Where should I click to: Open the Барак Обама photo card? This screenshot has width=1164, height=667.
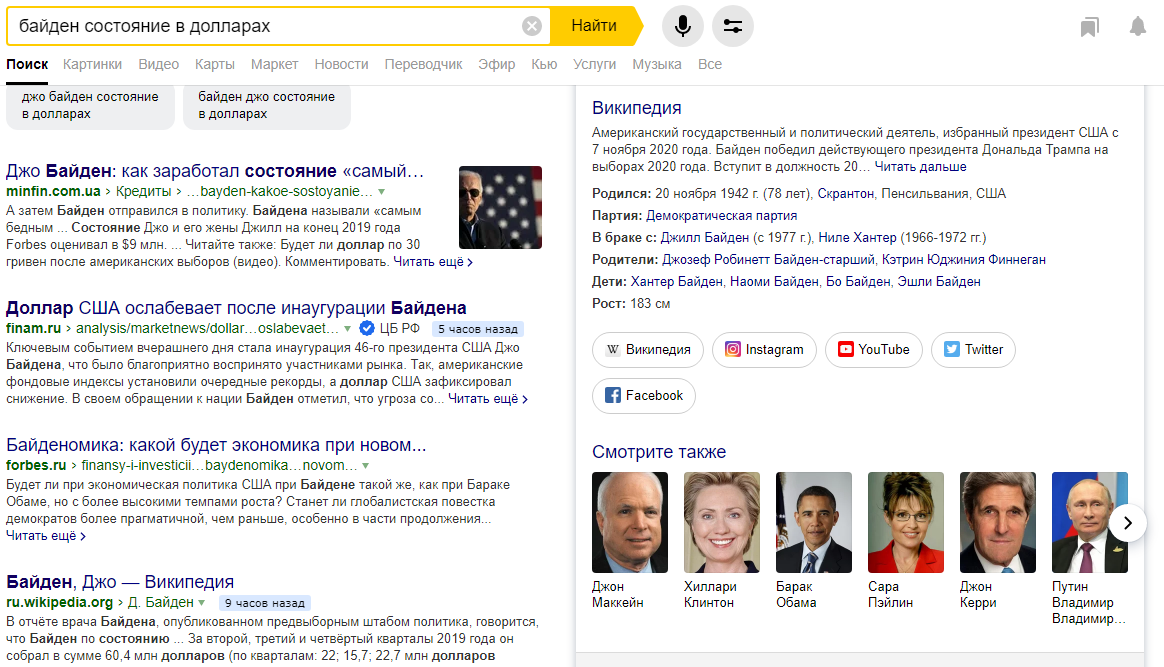(814, 522)
